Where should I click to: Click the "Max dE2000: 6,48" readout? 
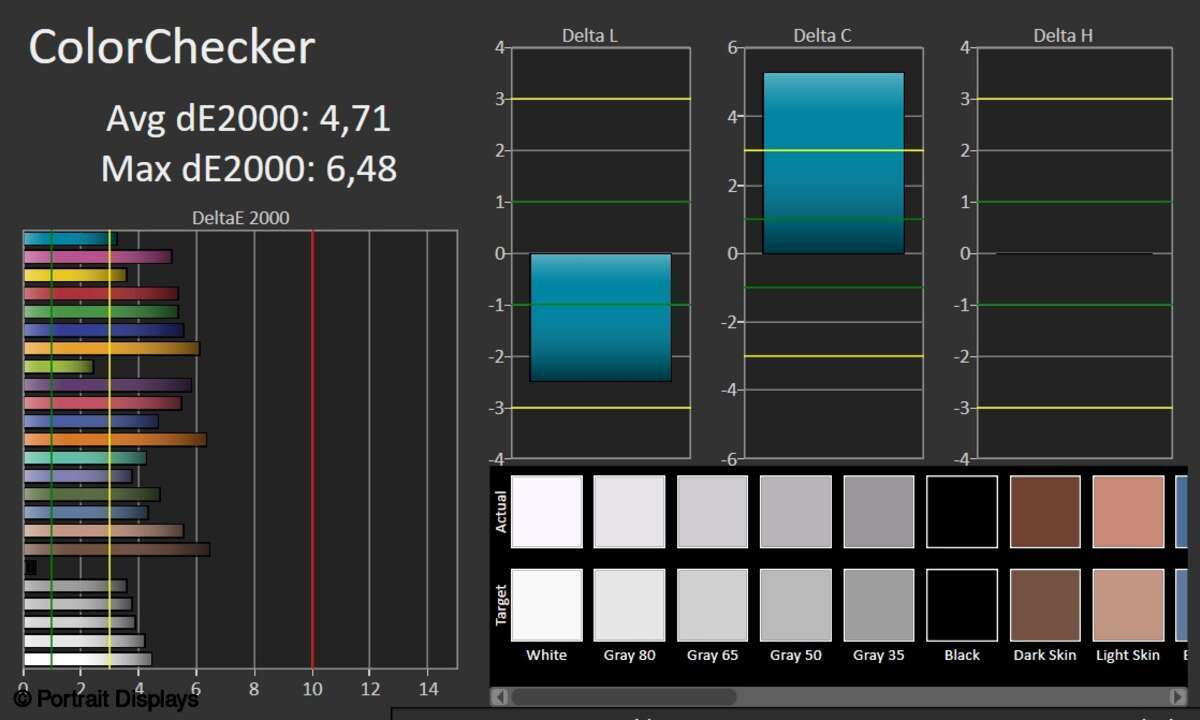tap(249, 169)
